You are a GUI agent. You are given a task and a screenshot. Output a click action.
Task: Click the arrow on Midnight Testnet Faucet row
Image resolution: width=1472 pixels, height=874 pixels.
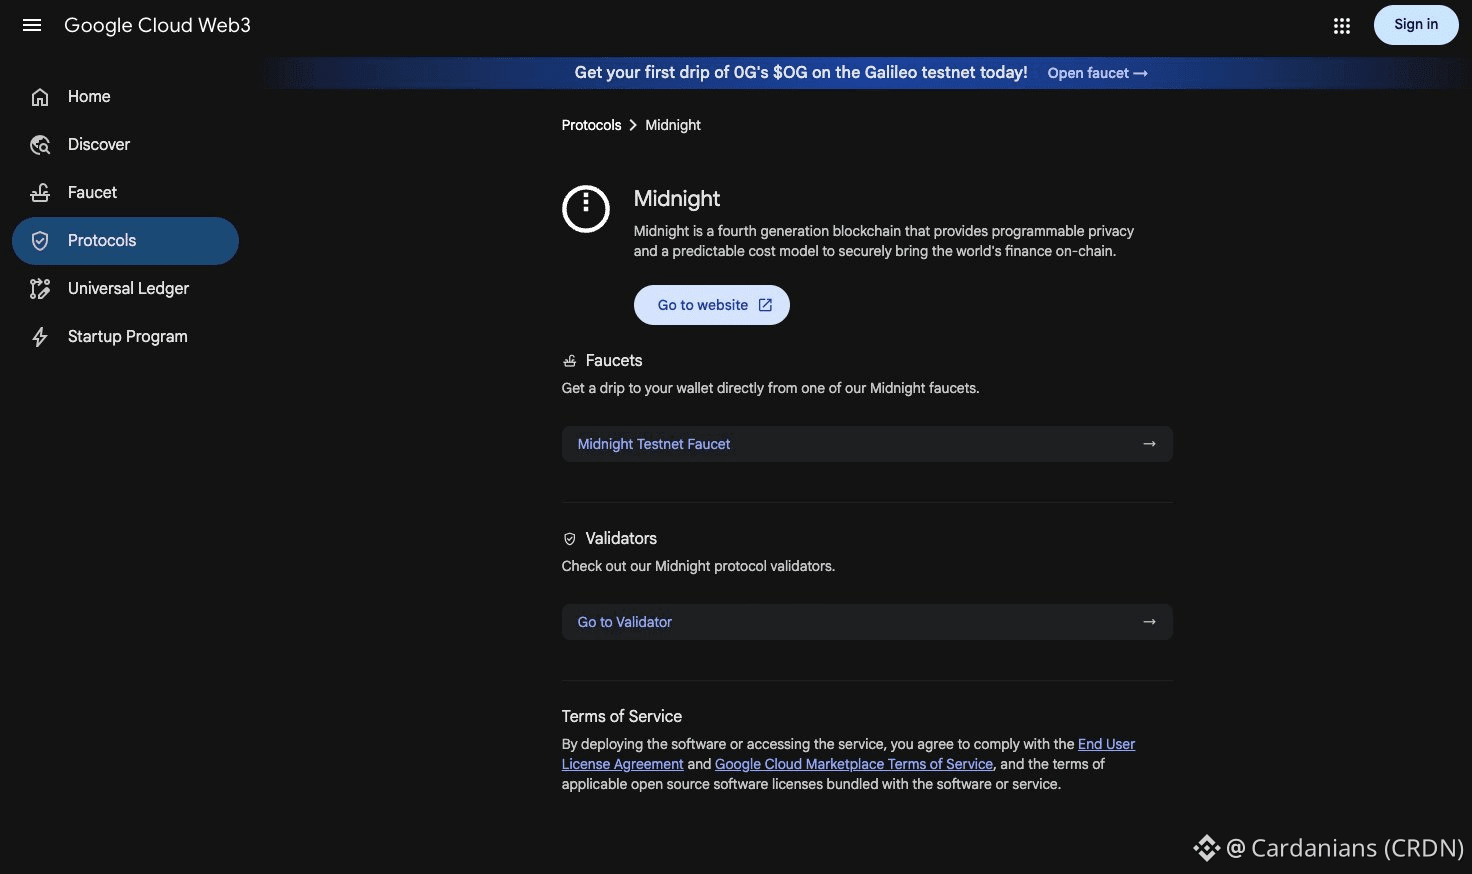coord(1149,444)
